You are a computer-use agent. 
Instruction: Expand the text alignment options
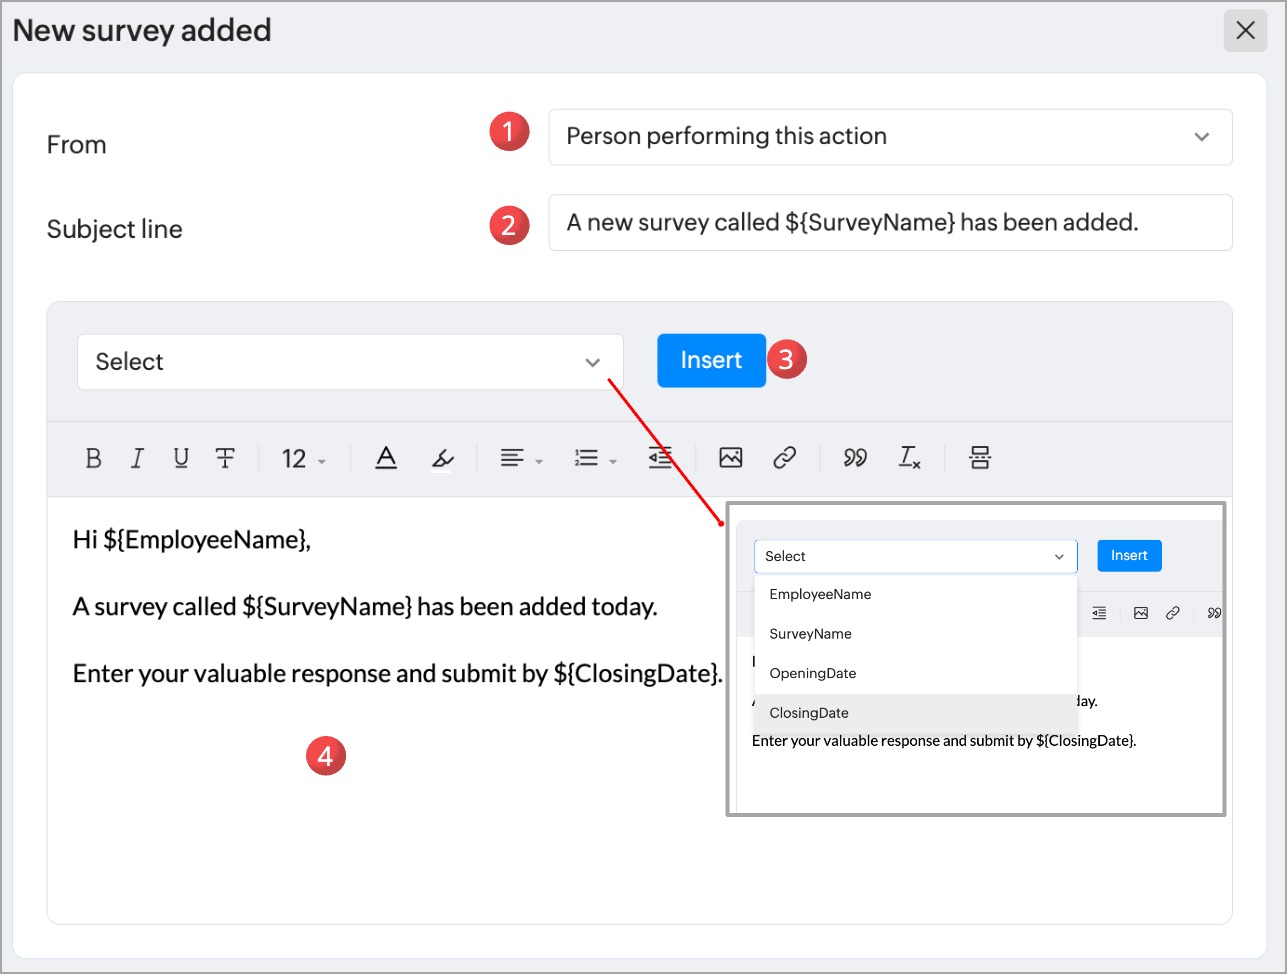click(x=521, y=459)
